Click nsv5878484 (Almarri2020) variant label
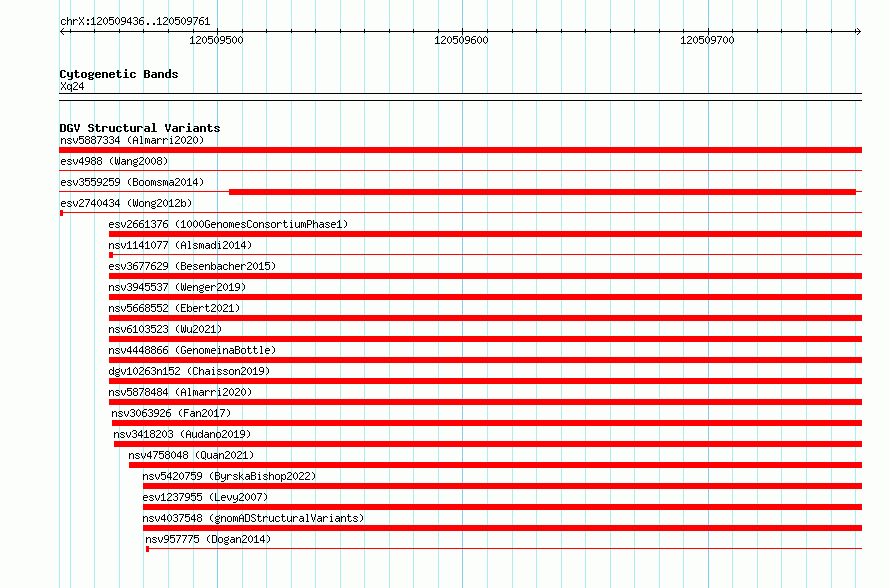 click(x=180, y=392)
